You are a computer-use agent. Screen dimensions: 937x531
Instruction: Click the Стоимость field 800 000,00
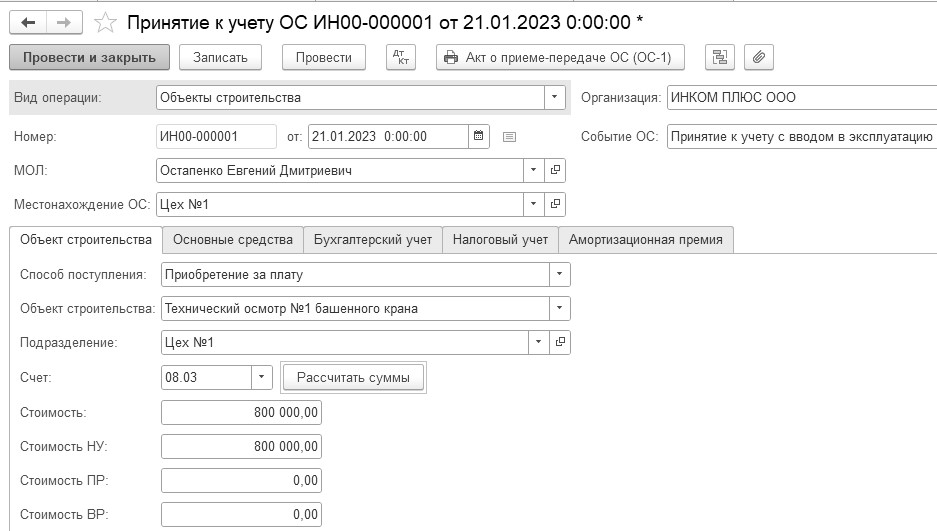pos(241,412)
